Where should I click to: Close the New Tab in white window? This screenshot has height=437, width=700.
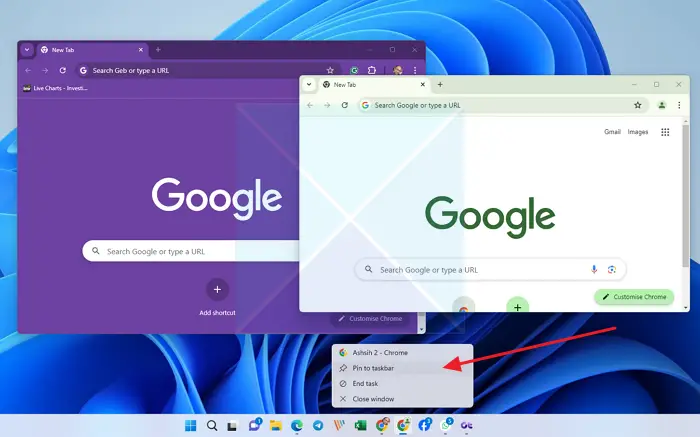coord(423,84)
